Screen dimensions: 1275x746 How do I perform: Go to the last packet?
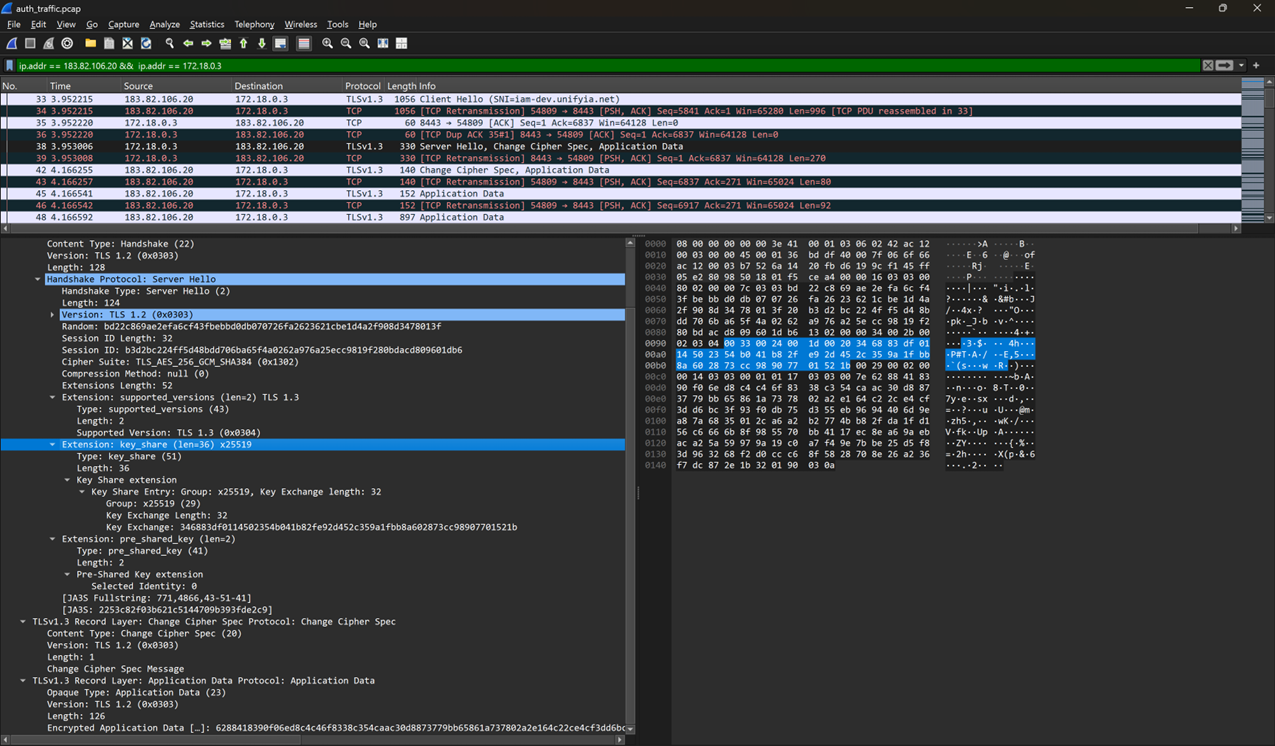point(260,43)
